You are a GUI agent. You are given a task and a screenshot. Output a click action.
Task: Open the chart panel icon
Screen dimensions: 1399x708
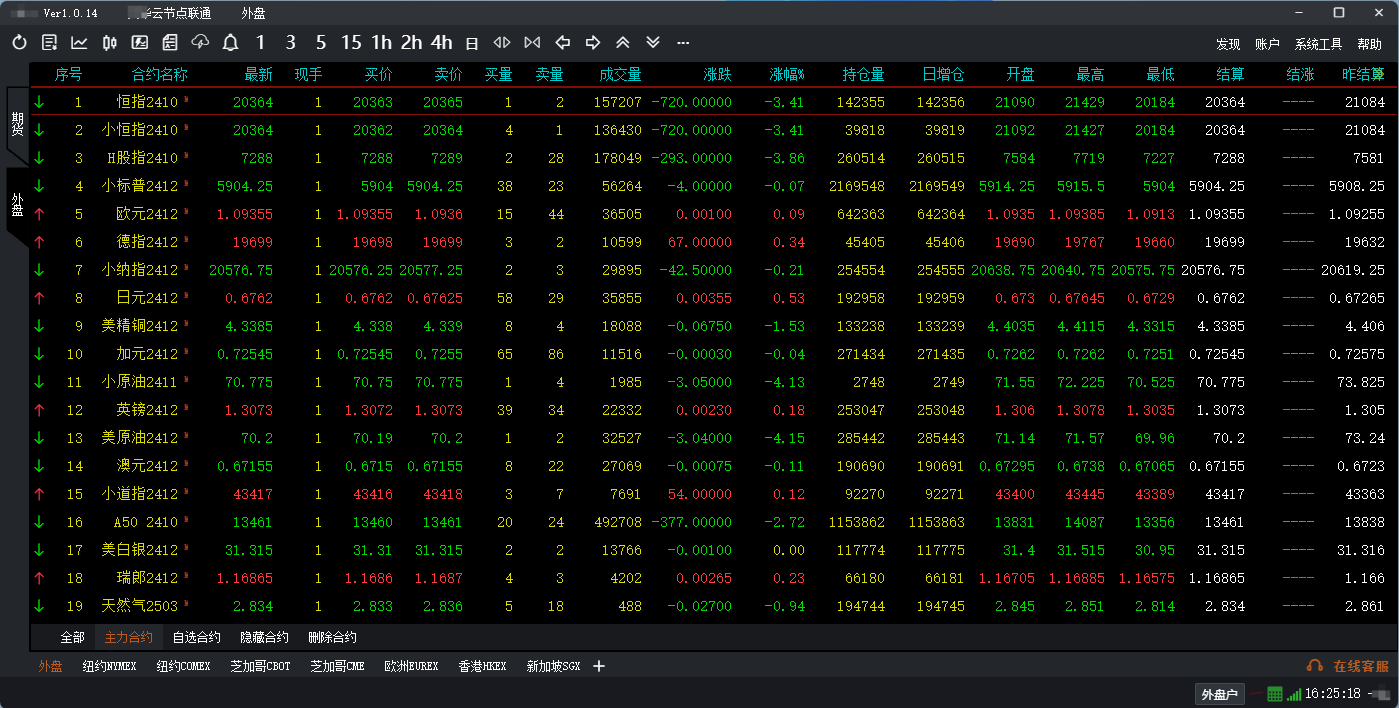(x=140, y=43)
